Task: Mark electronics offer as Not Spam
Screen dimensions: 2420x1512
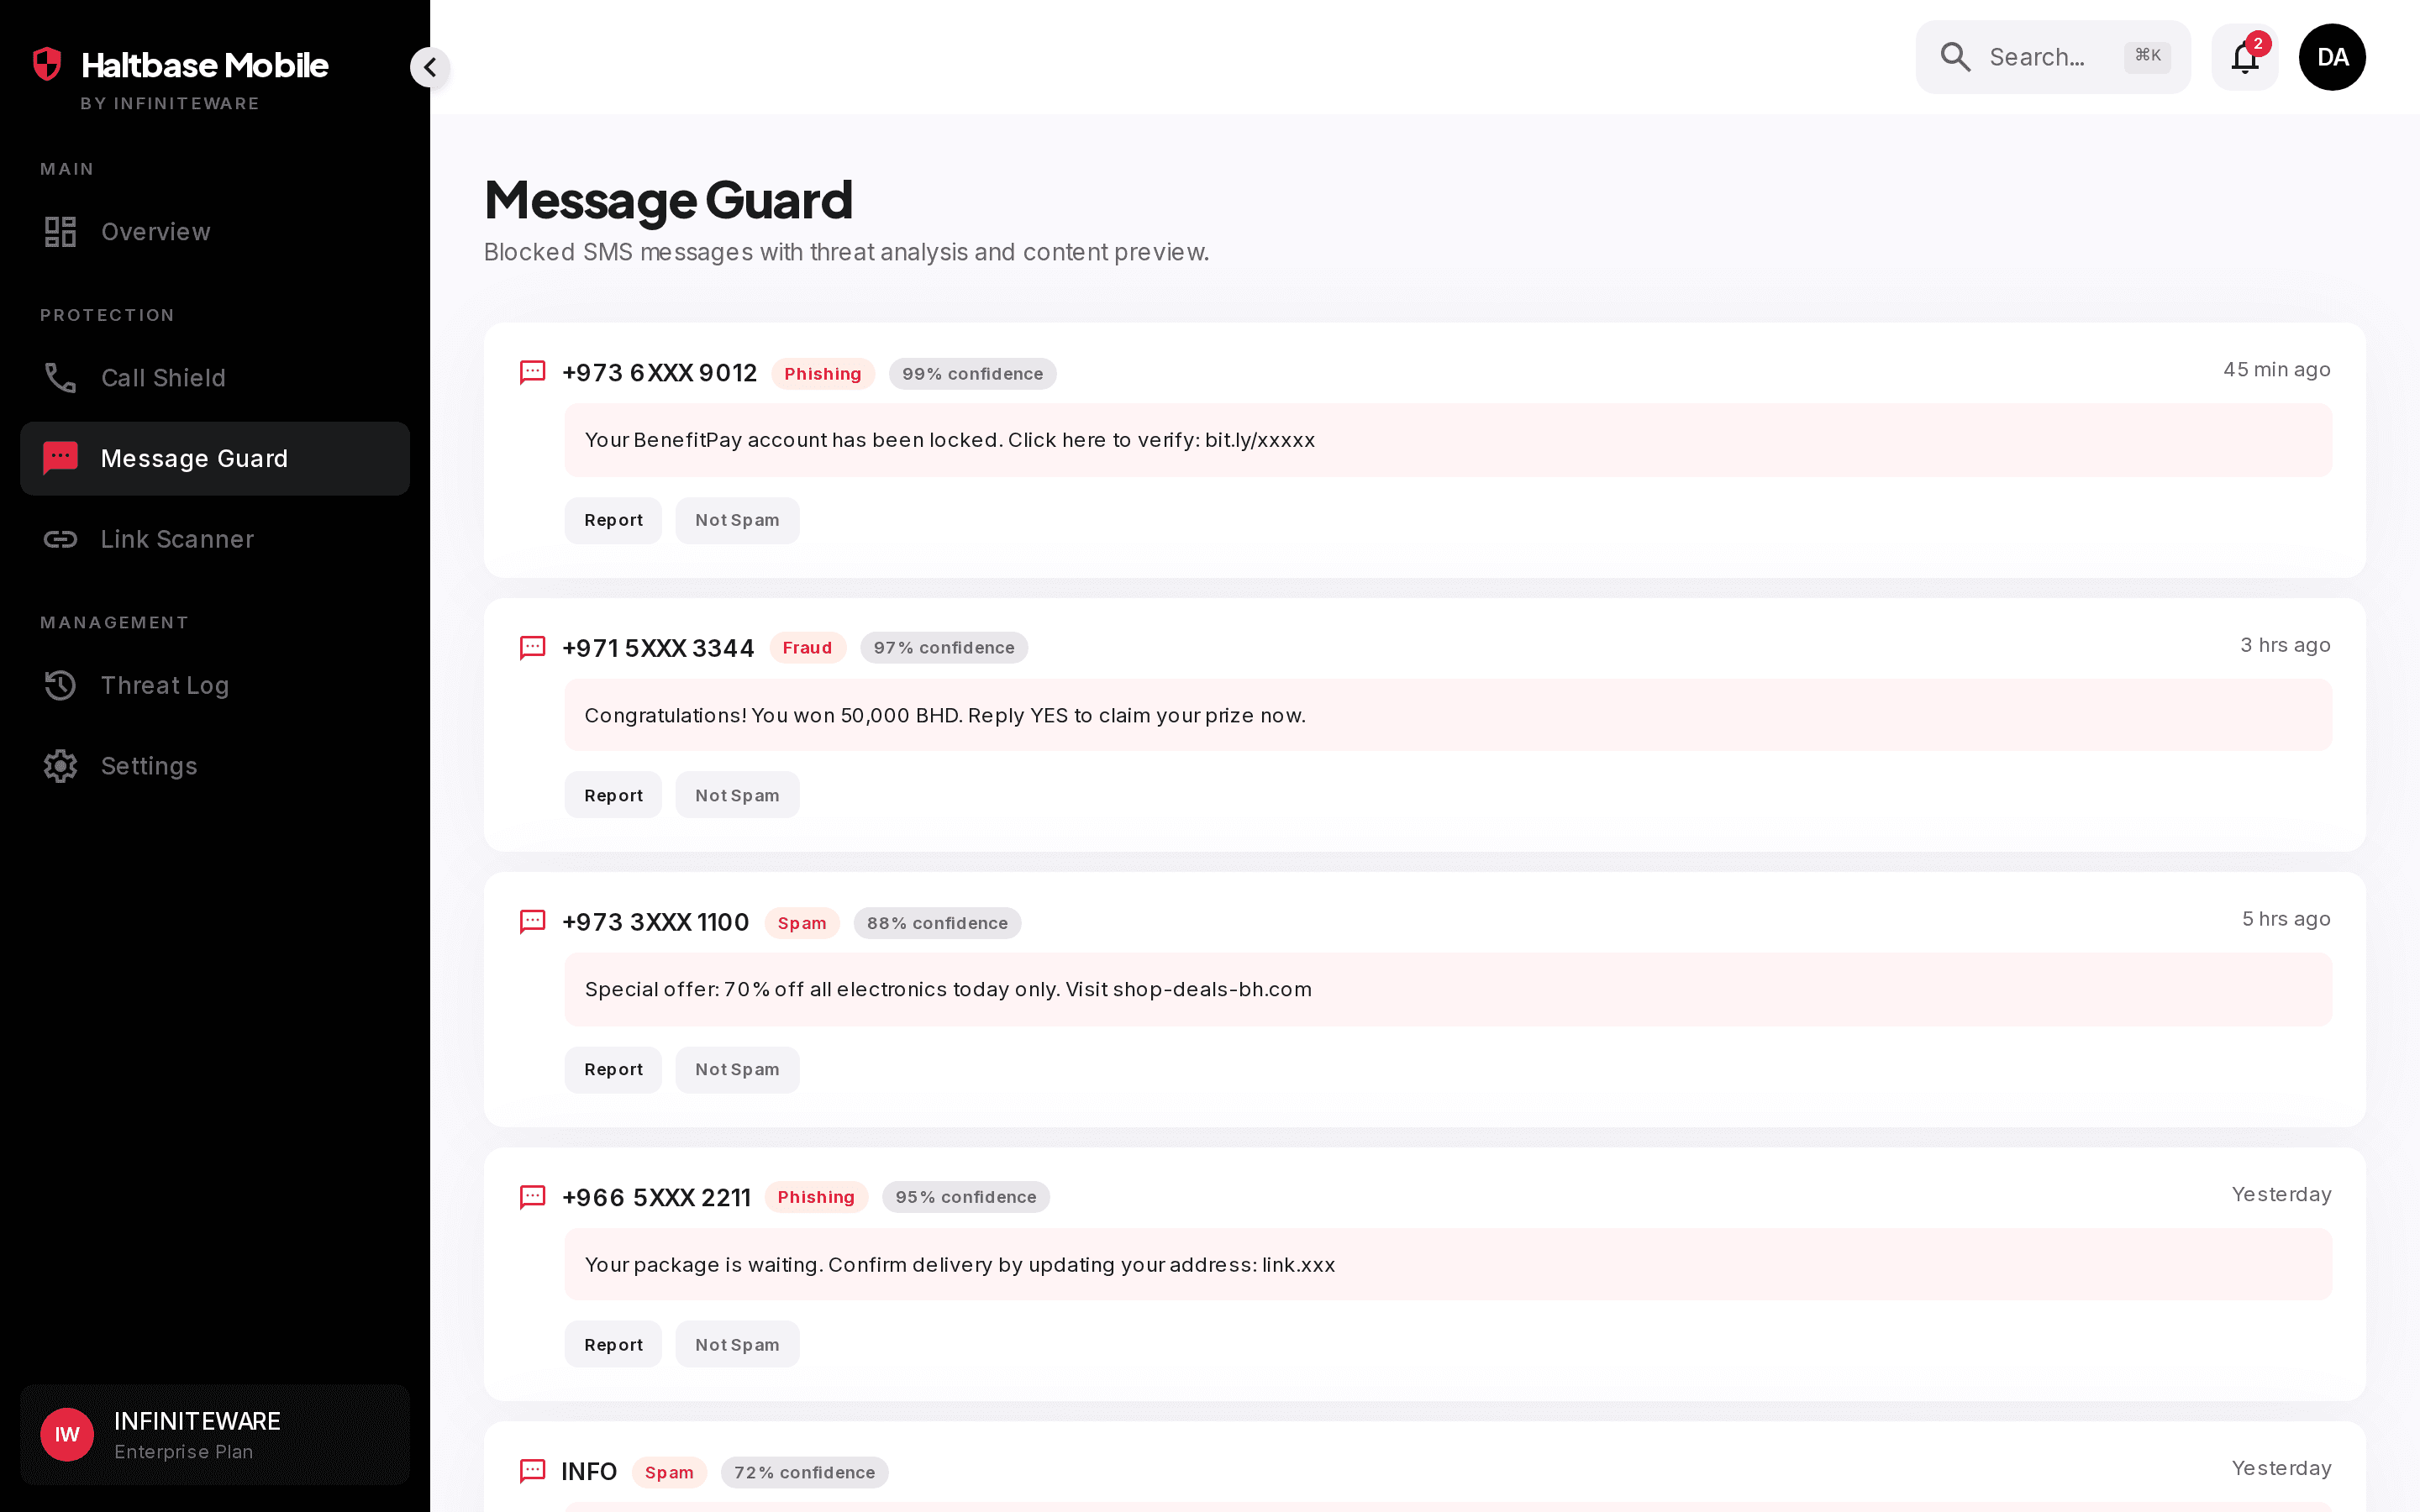Action: pyautogui.click(x=737, y=1069)
